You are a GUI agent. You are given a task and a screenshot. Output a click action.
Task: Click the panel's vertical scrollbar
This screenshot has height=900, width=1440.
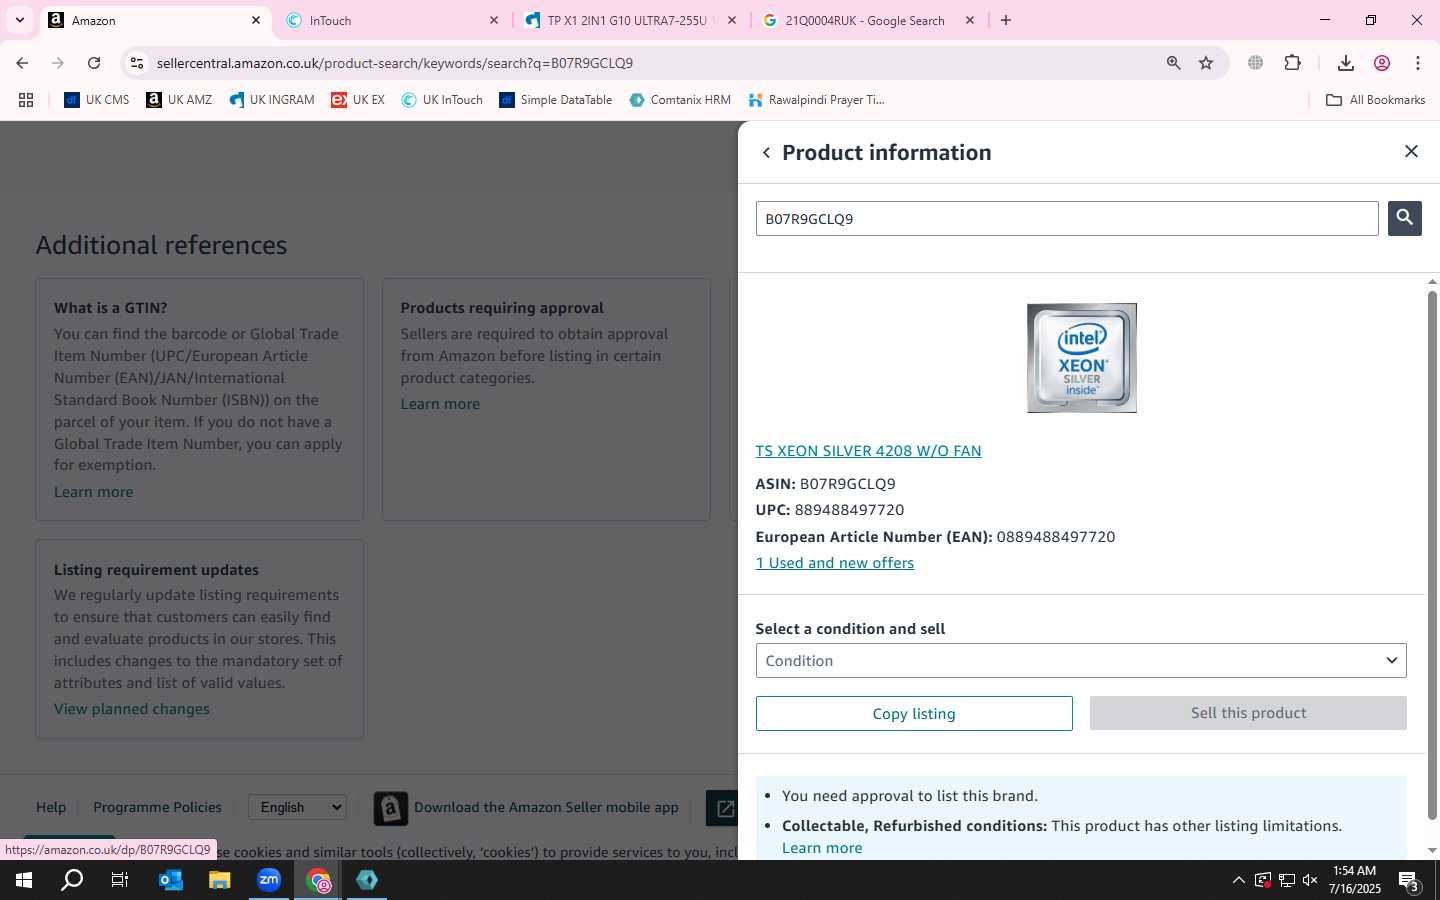[x=1432, y=555]
